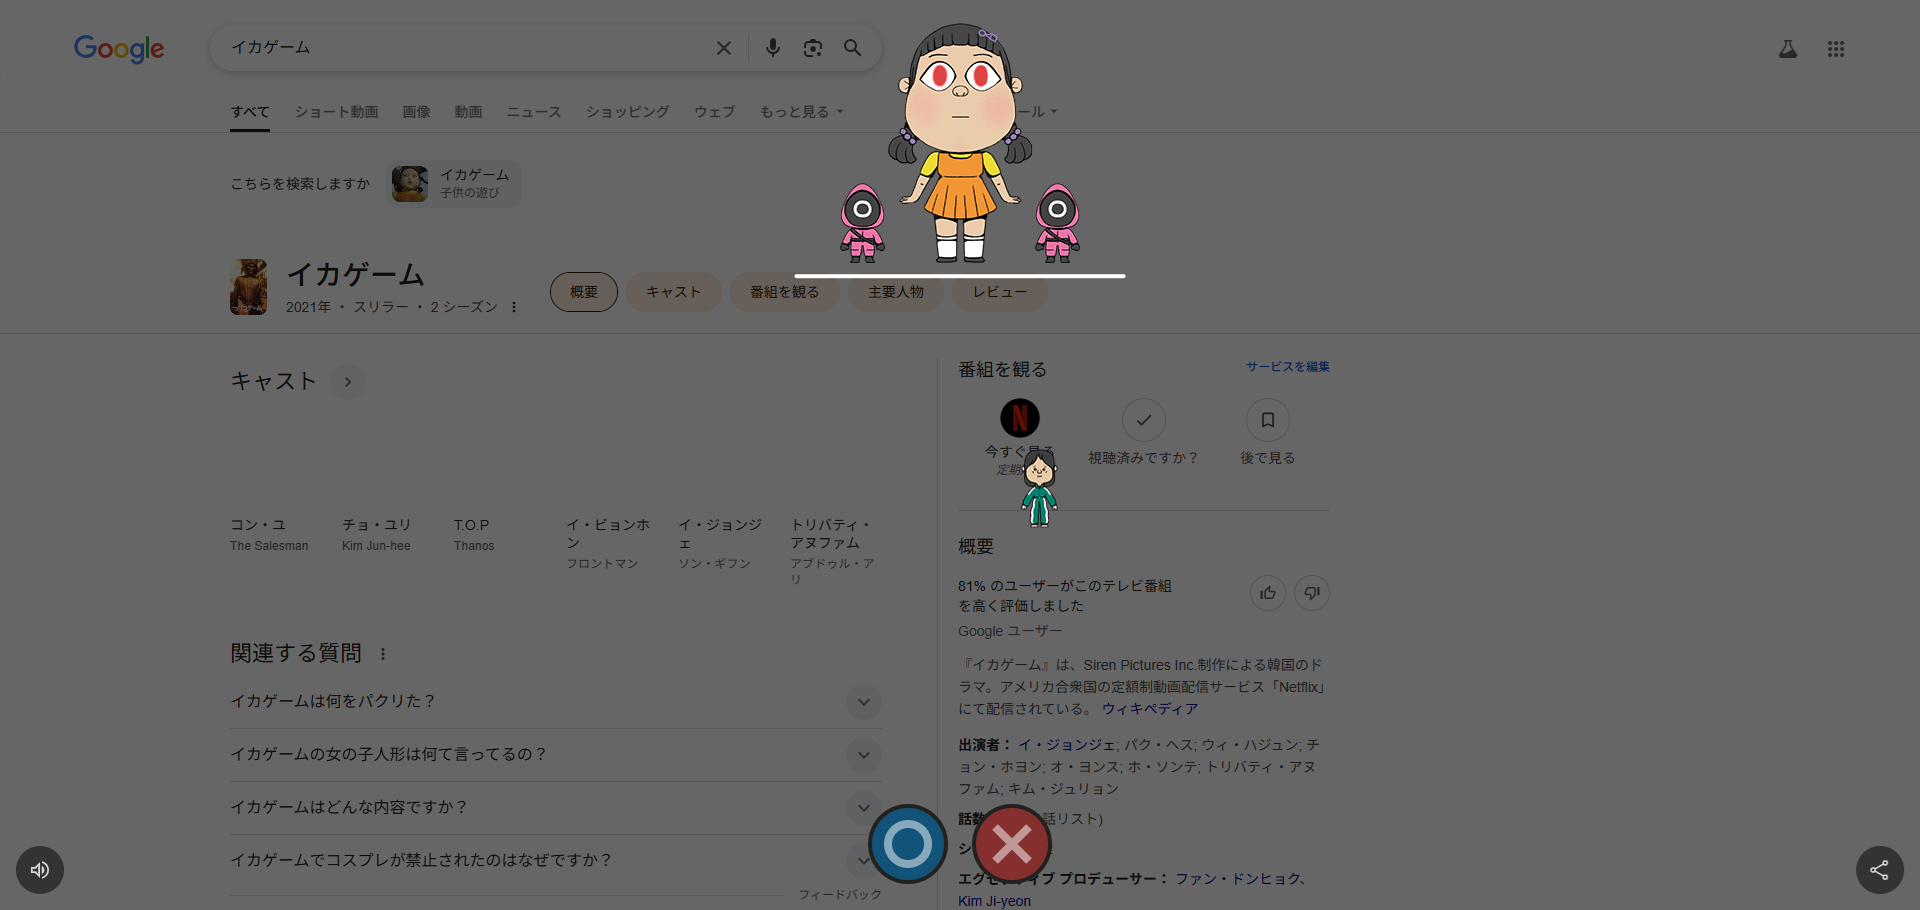Toggle watch later bookmark icon
This screenshot has width=1920, height=910.
pyautogui.click(x=1268, y=420)
